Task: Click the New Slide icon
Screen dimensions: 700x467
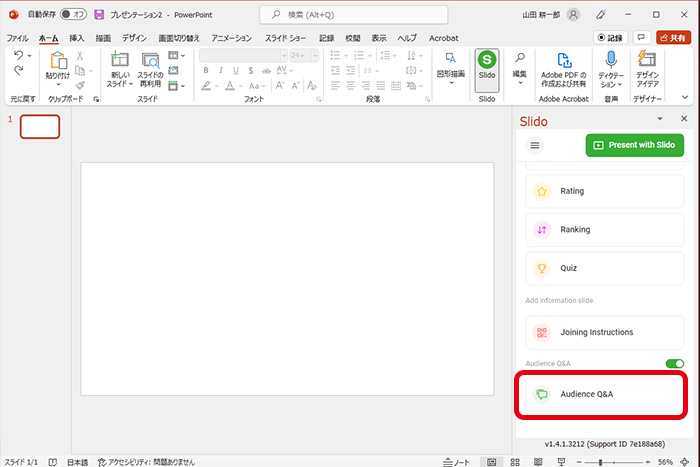Action: (120, 59)
